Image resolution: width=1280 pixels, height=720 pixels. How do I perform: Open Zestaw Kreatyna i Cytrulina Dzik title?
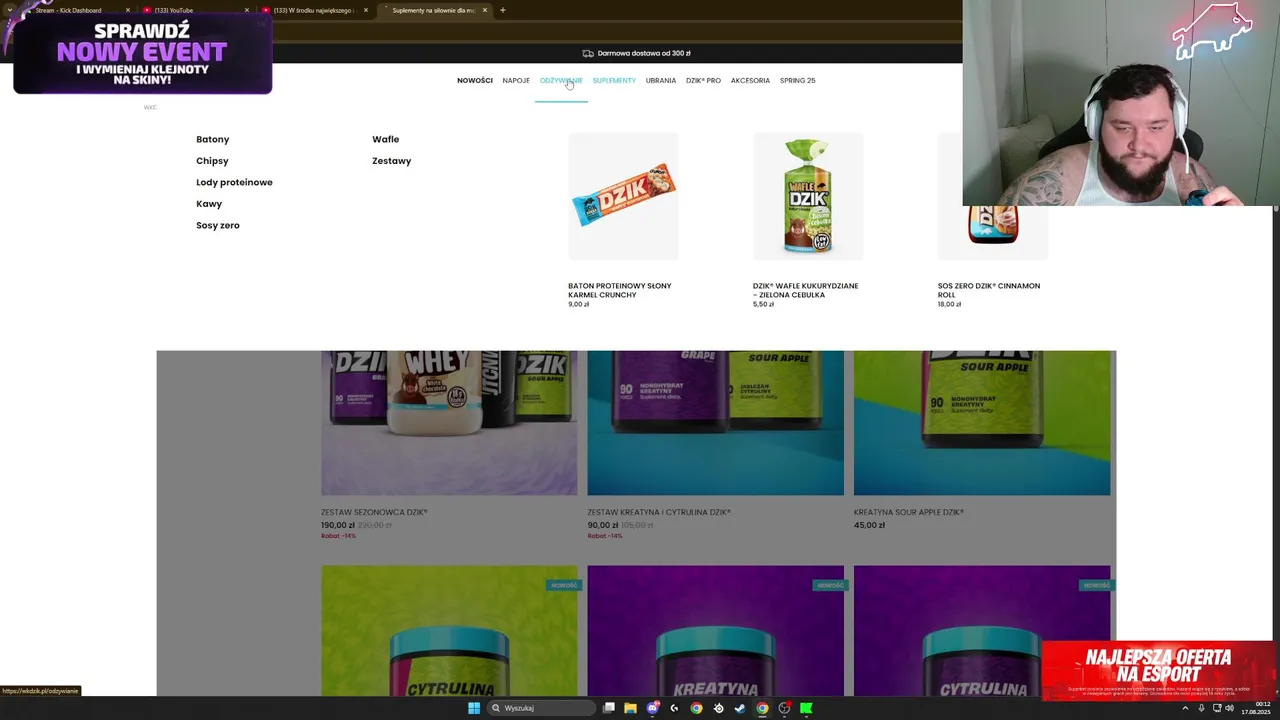[659, 512]
